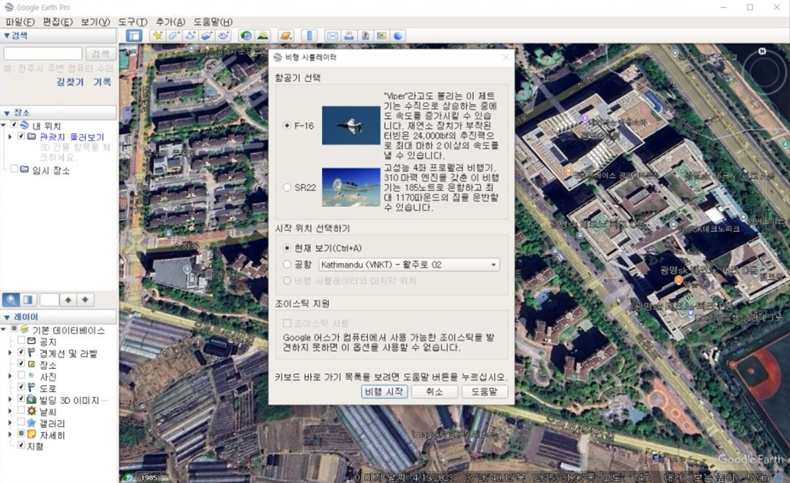The height and width of the screenshot is (483, 790).
Task: Open the 도구(T) menu
Action: pyautogui.click(x=133, y=22)
